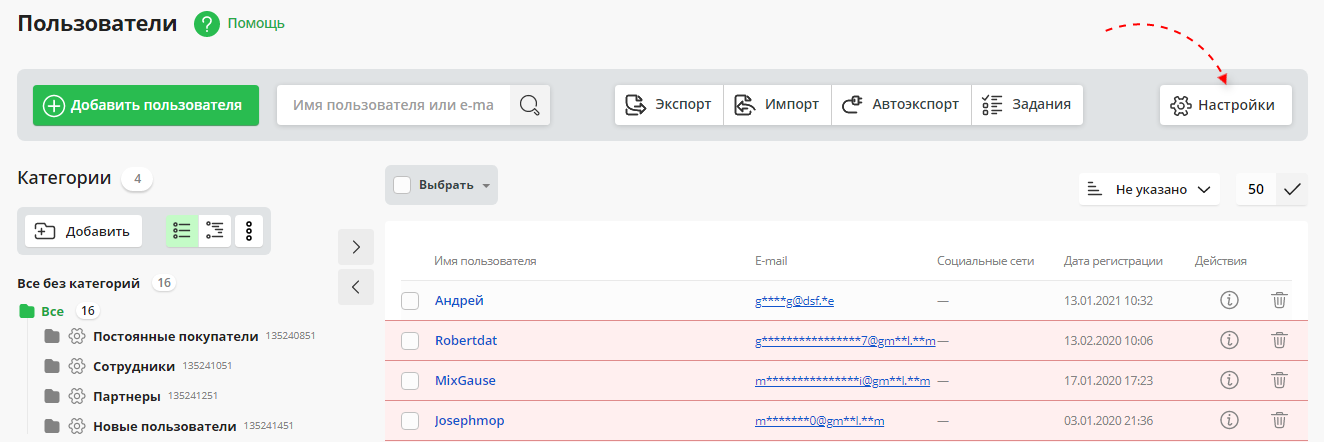The image size is (1324, 442).
Task: Switch categories to tree view icon
Action: [x=215, y=231]
